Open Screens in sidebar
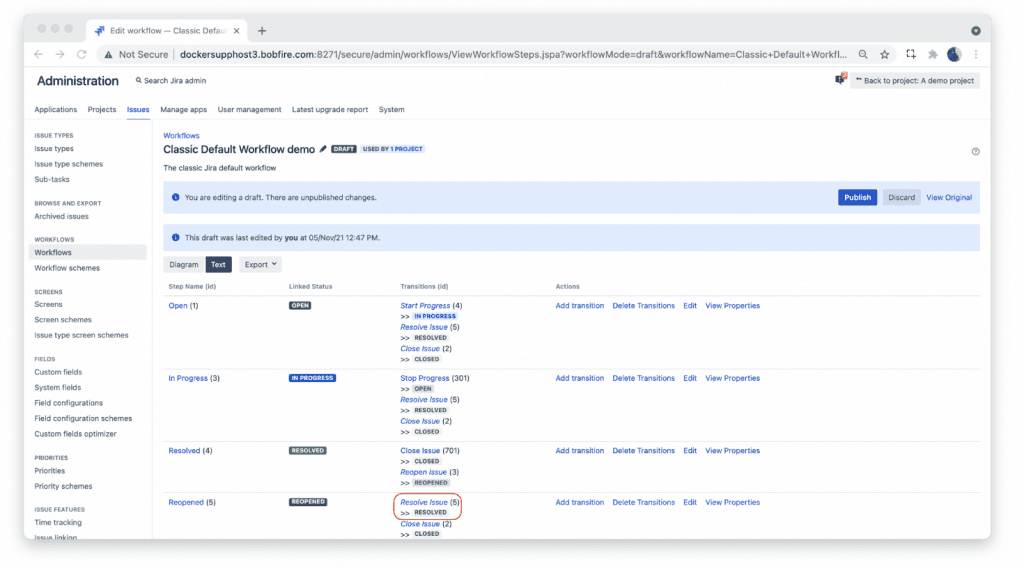This screenshot has width=1024, height=568. (x=48, y=304)
